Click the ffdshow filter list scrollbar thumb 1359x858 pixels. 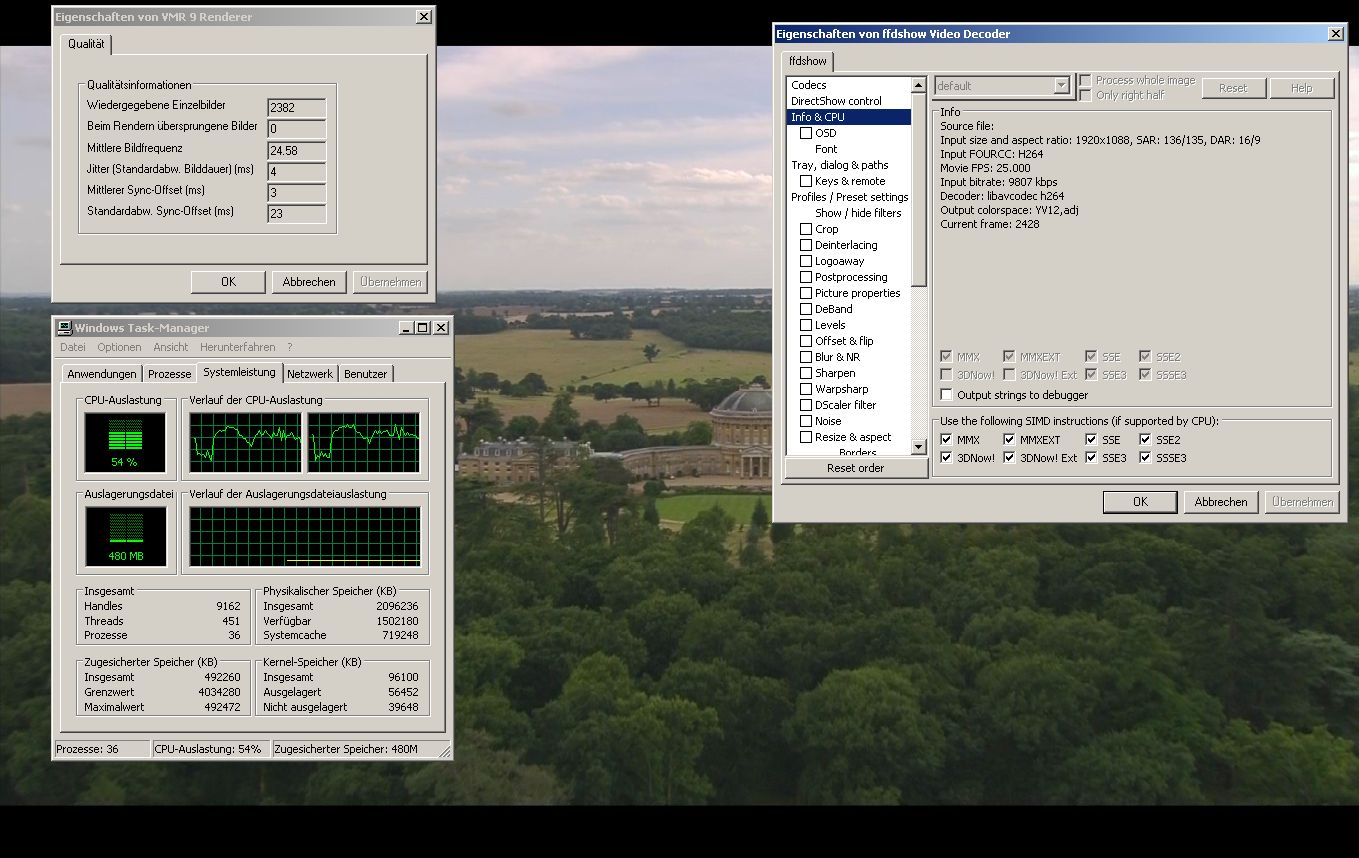click(x=919, y=190)
